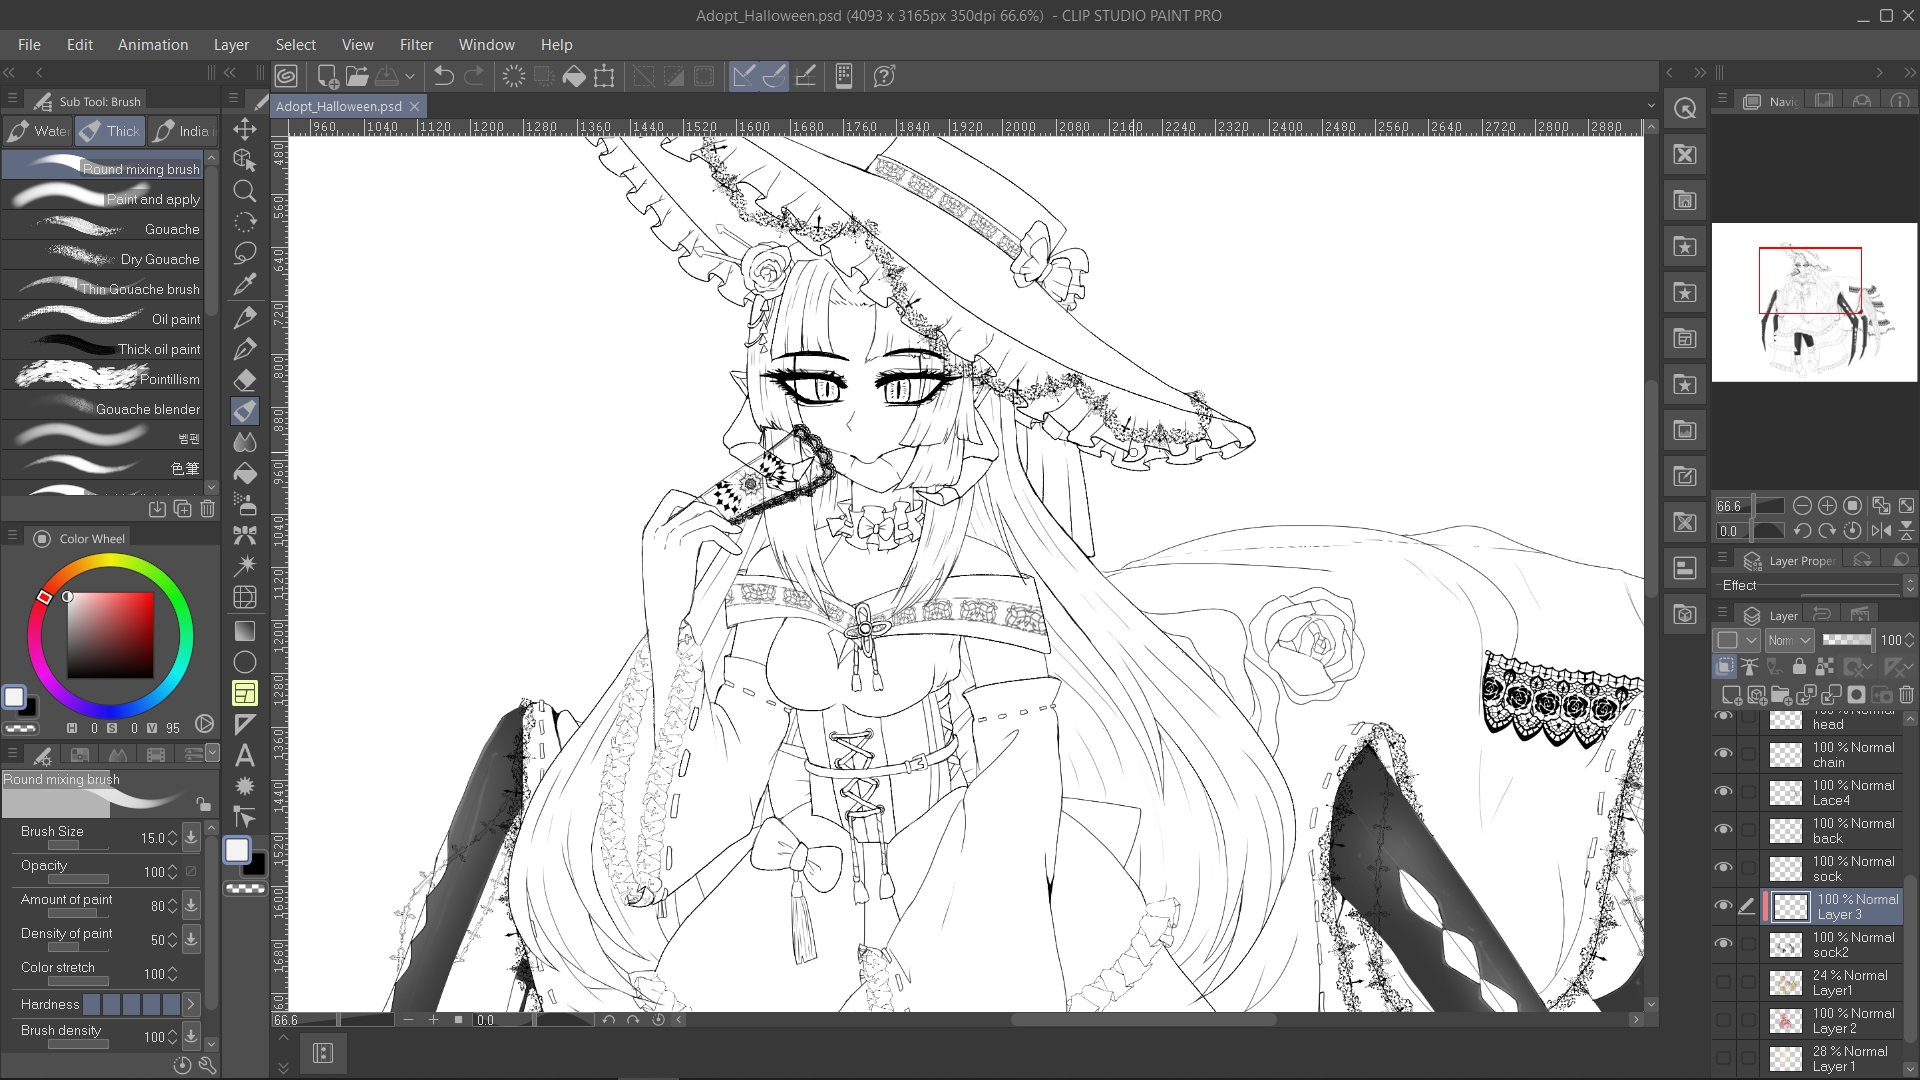1920x1080 pixels.
Task: Flip the view horizontally in the Navigator
Action: (1881, 531)
